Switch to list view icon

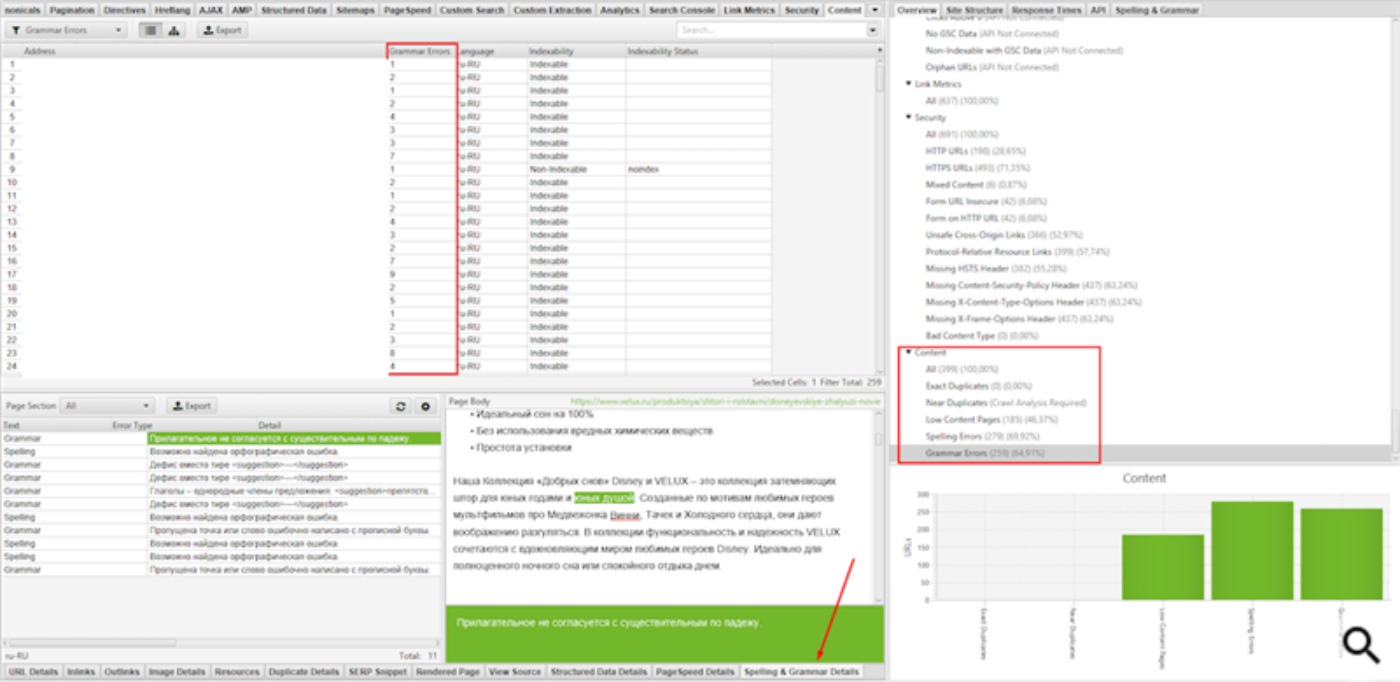click(x=150, y=30)
